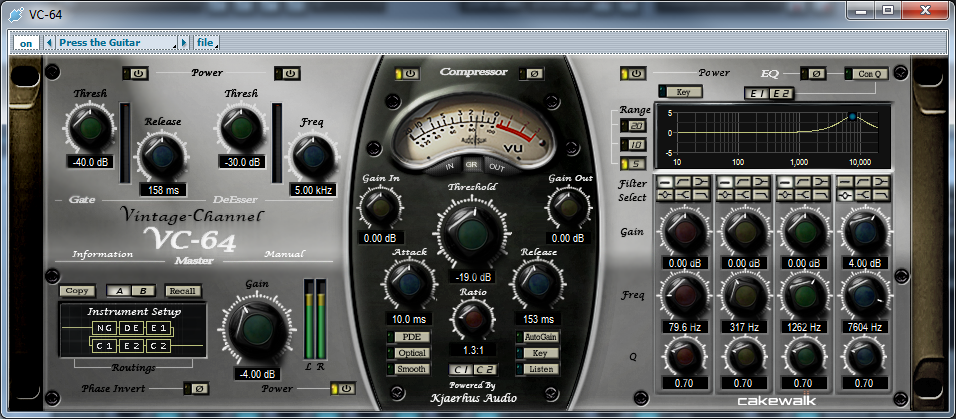Click the -19.0 dB threshold value field
956x419 pixels.
(471, 276)
